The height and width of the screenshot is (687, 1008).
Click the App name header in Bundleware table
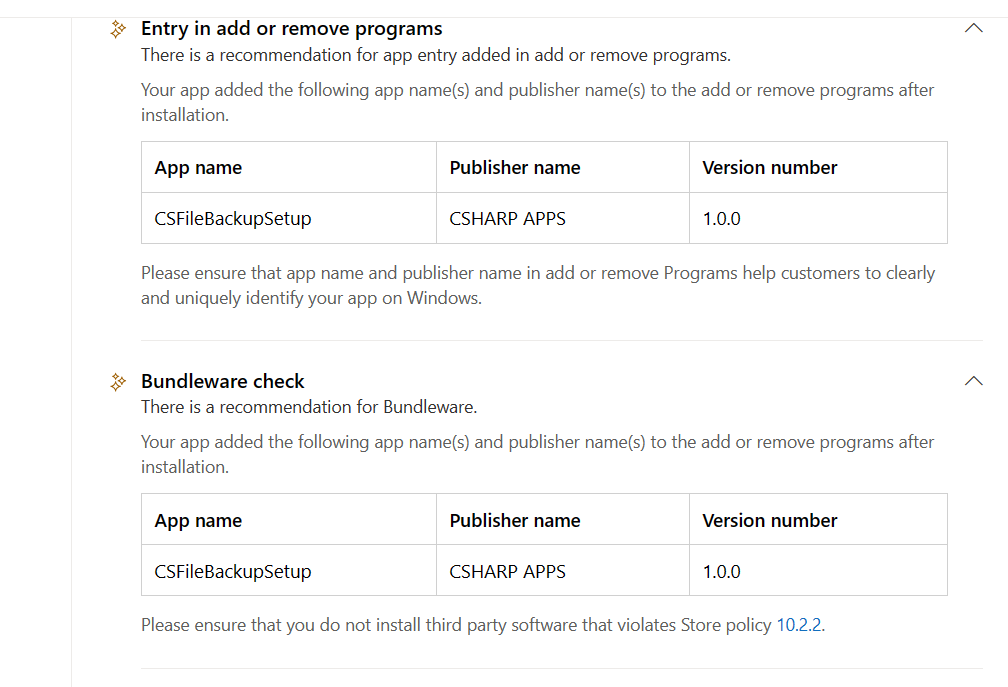[x=197, y=519]
